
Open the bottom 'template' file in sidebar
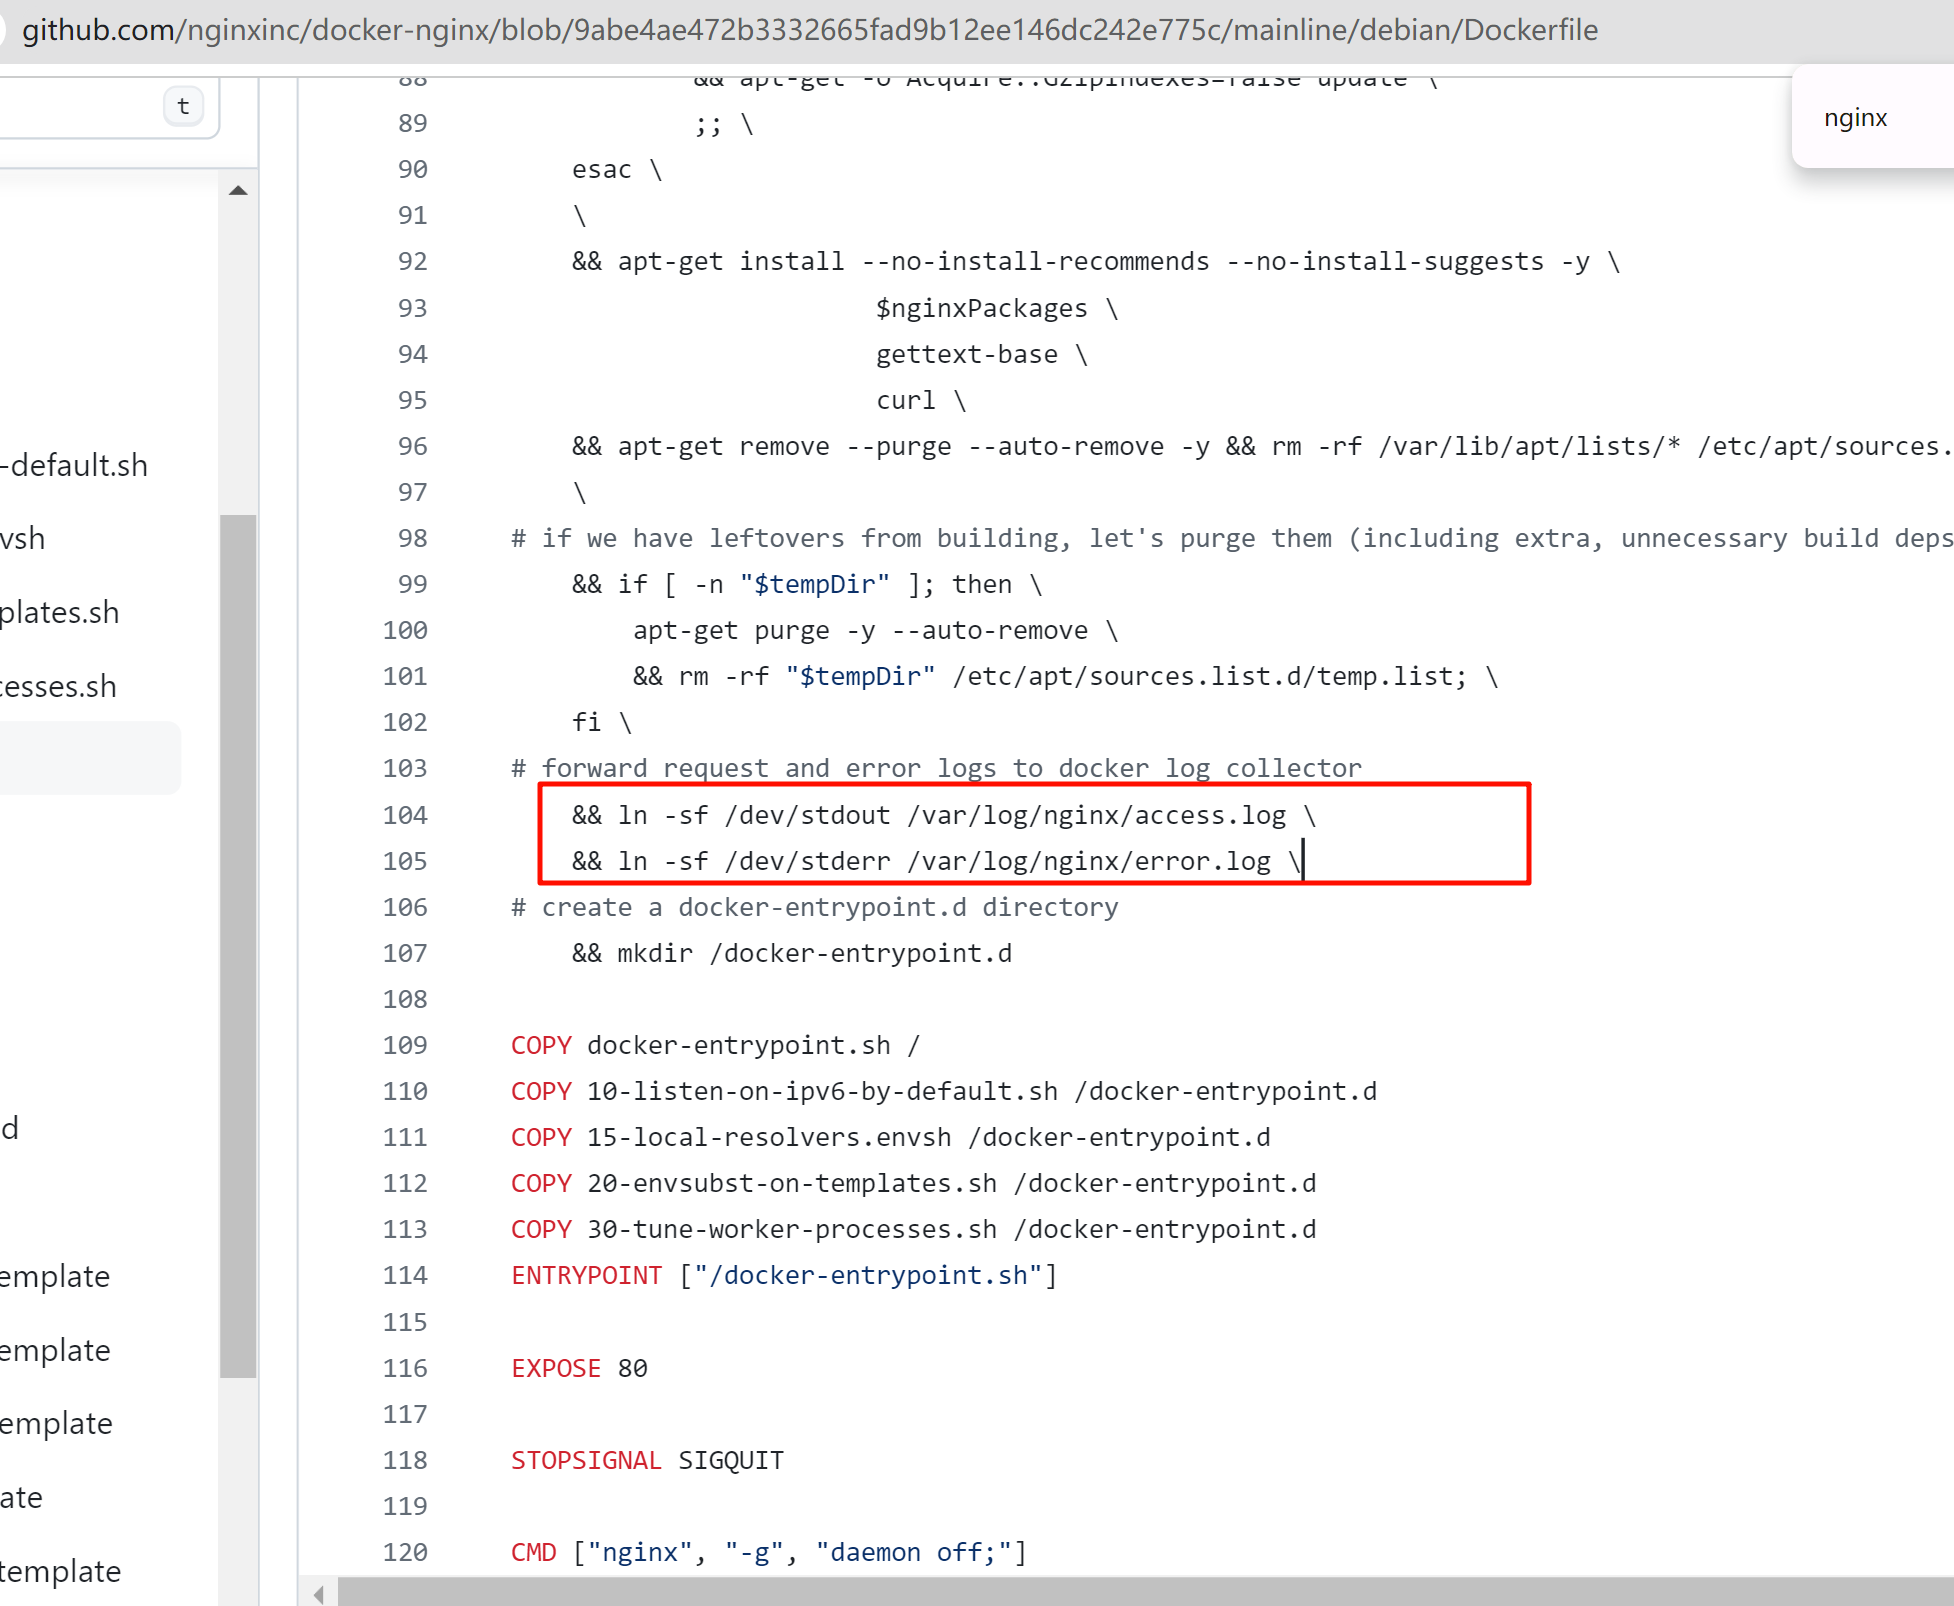pyautogui.click(x=60, y=1571)
